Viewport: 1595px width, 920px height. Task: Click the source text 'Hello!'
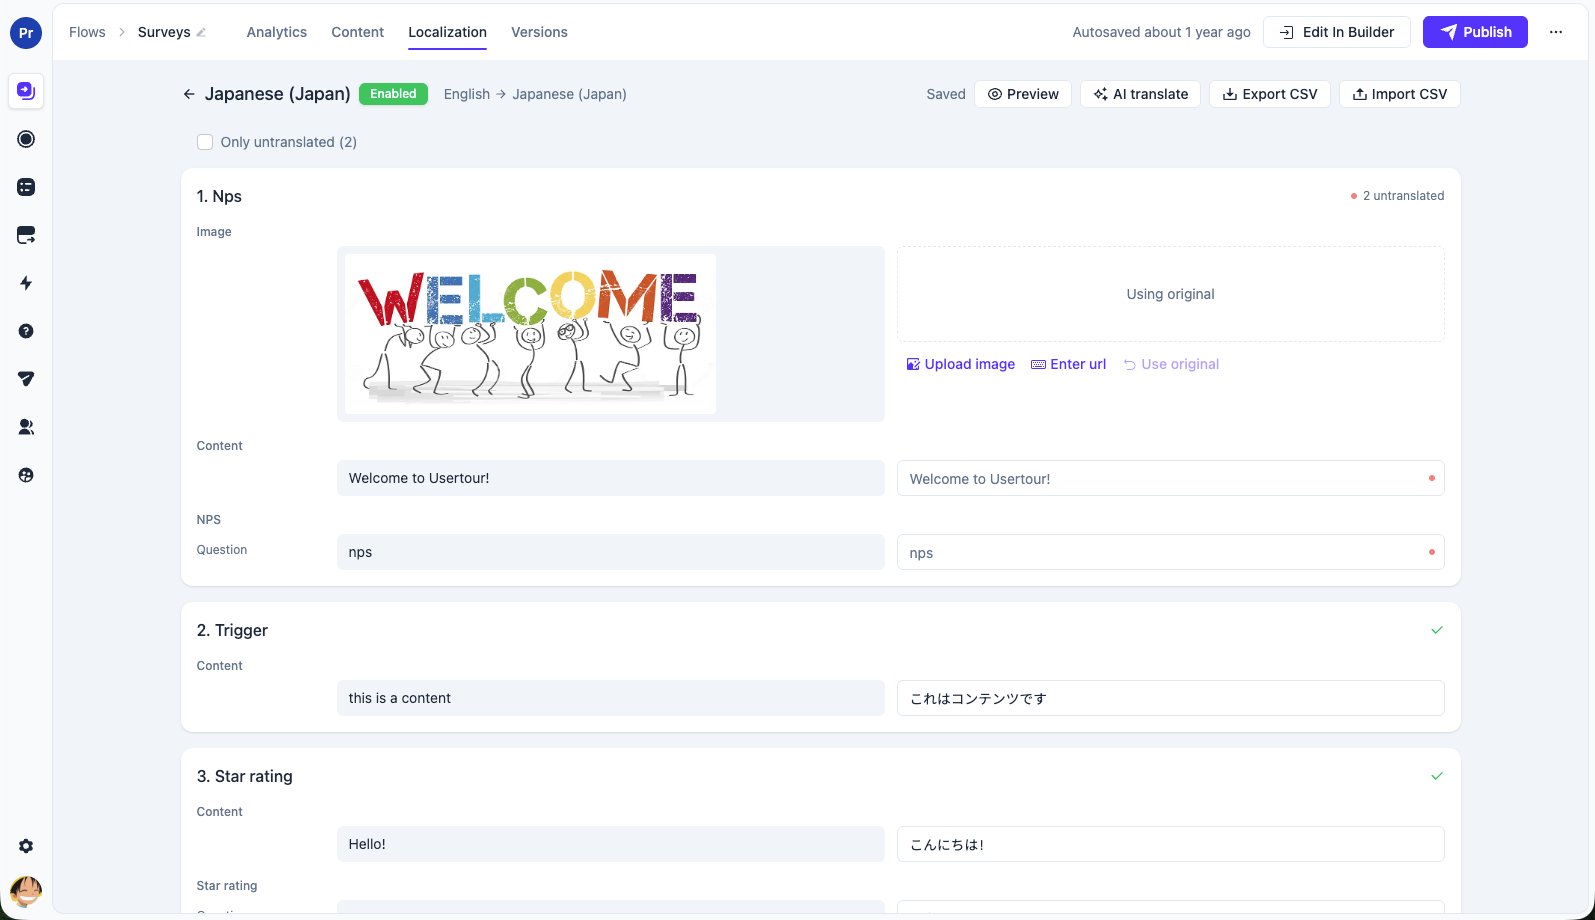click(367, 844)
